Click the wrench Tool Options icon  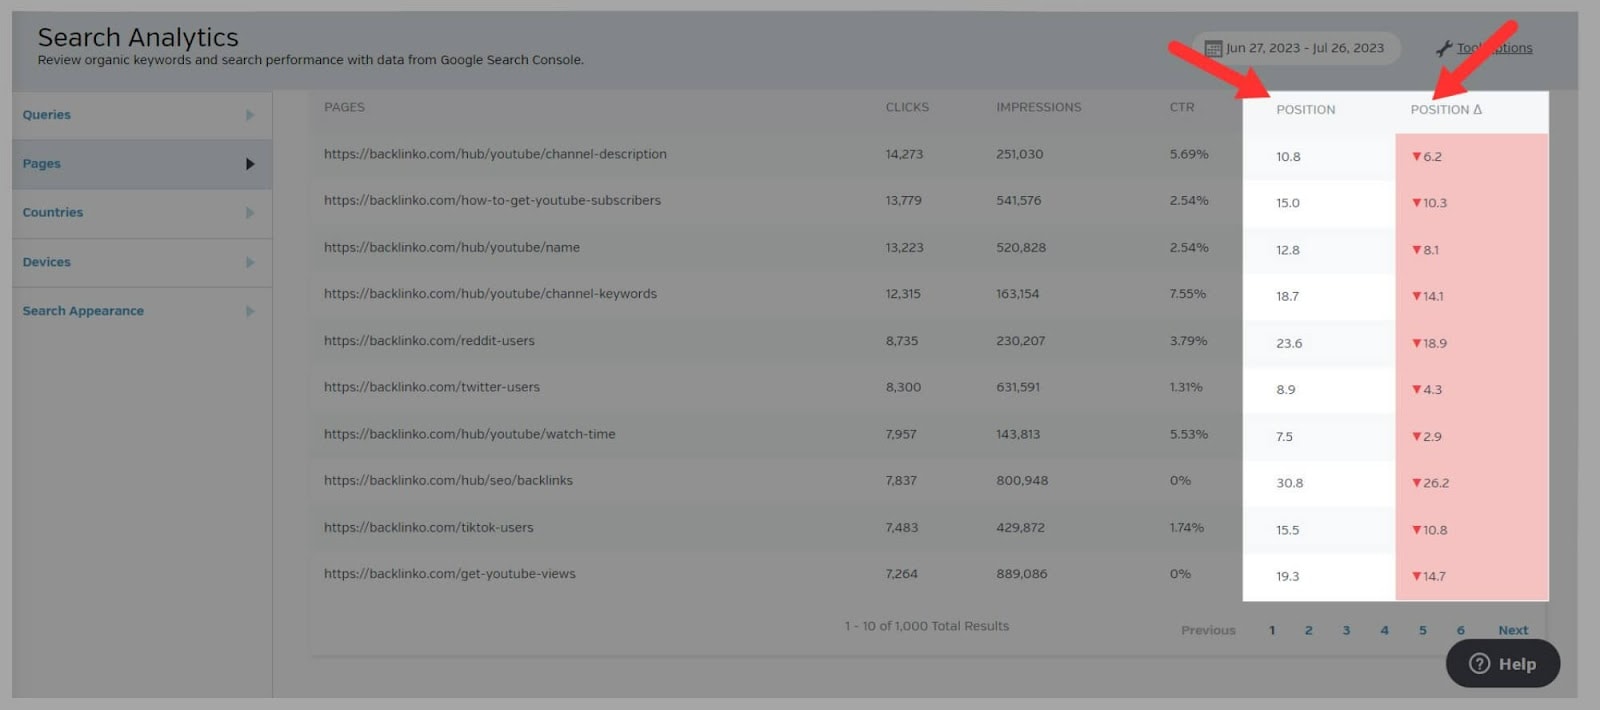(x=1444, y=48)
